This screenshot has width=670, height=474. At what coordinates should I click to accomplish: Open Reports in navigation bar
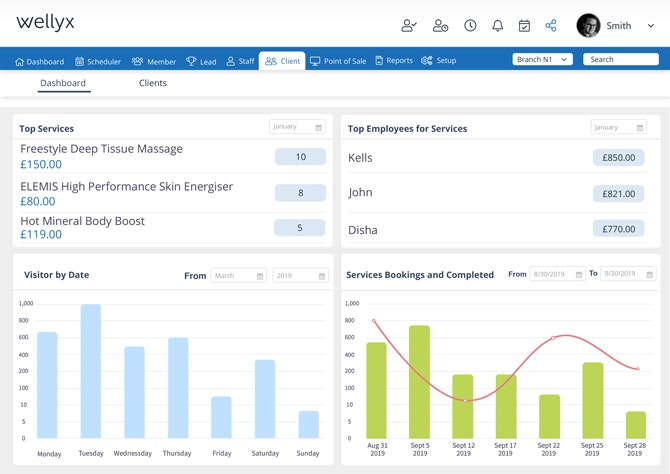tap(394, 61)
